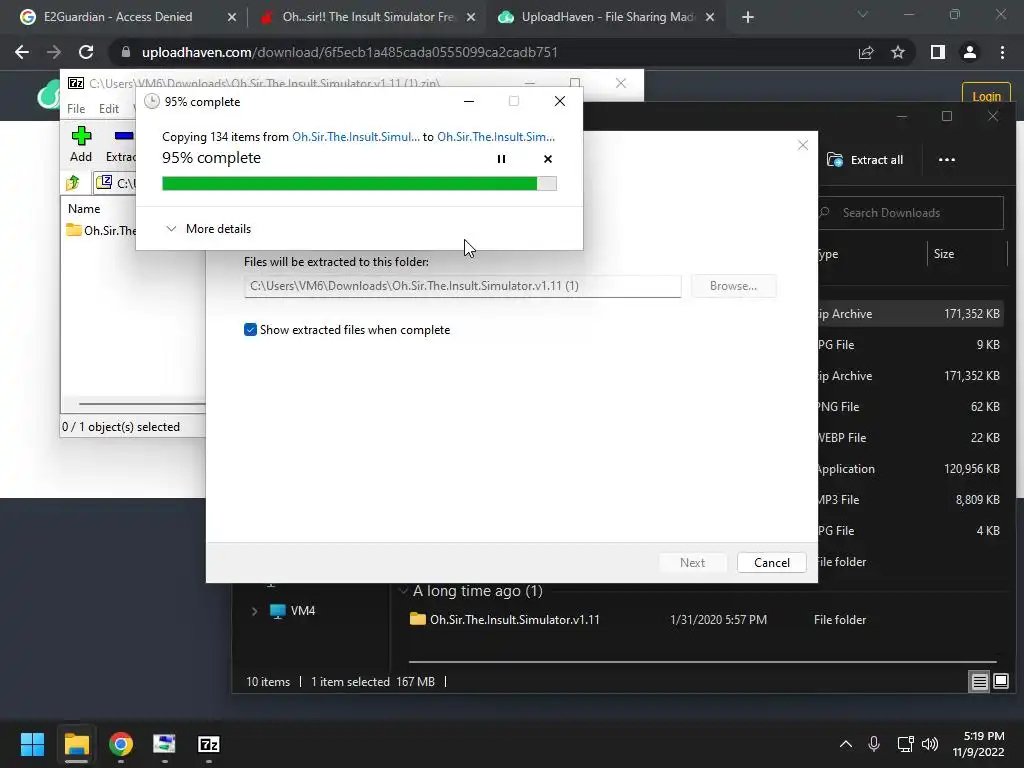The image size is (1024, 768).
Task: Open Chrome three-dot menu
Action: pos(1002,52)
